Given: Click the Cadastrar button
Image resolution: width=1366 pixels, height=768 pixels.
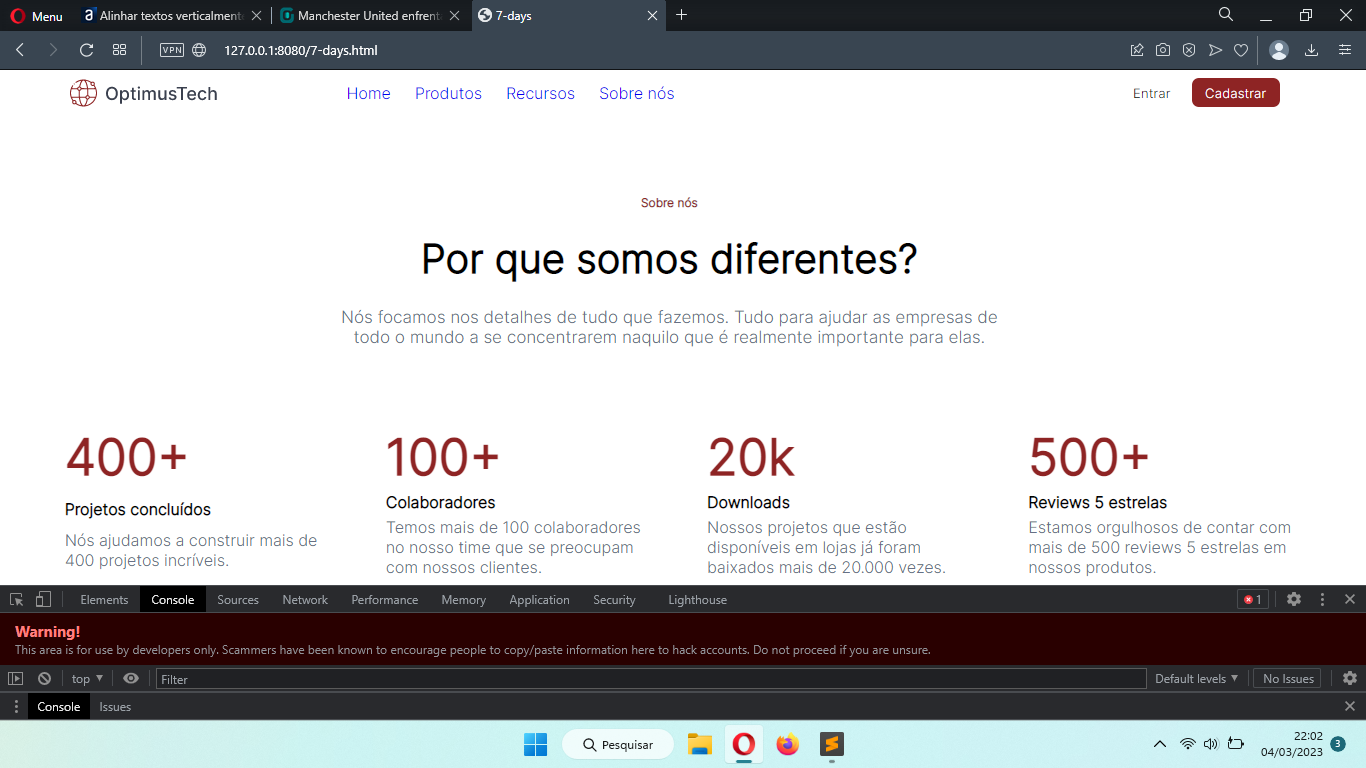Looking at the screenshot, I should (x=1236, y=93).
